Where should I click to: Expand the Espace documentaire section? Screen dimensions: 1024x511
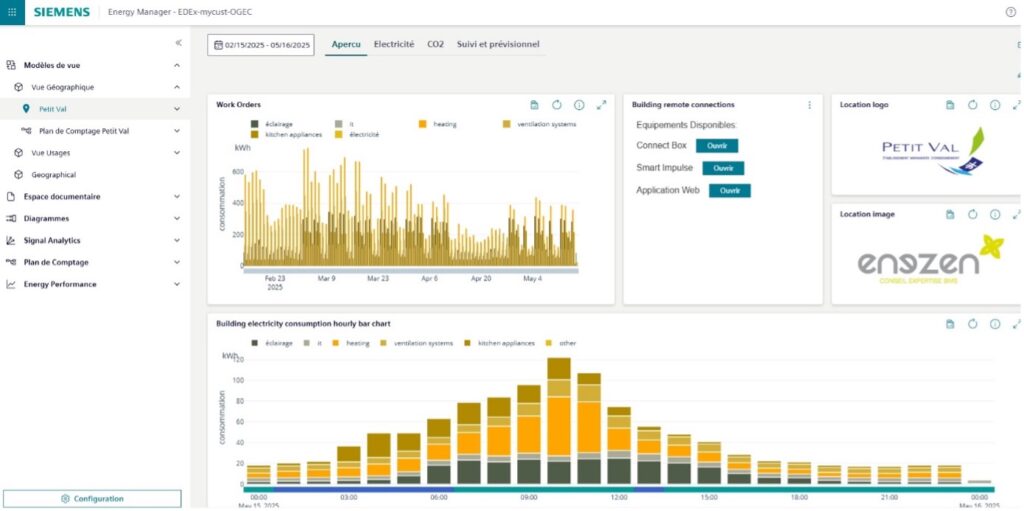pyautogui.click(x=177, y=196)
